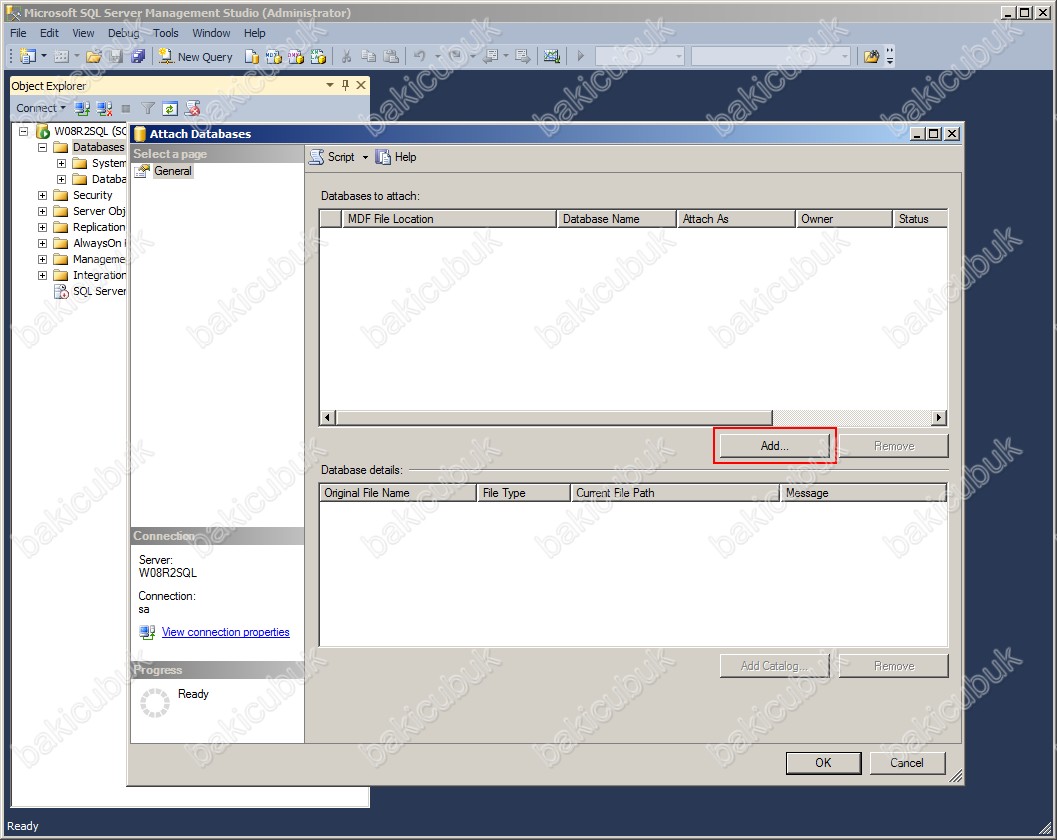Collapse the W08R2SQL server node
The width and height of the screenshot is (1057, 840).
[23, 131]
